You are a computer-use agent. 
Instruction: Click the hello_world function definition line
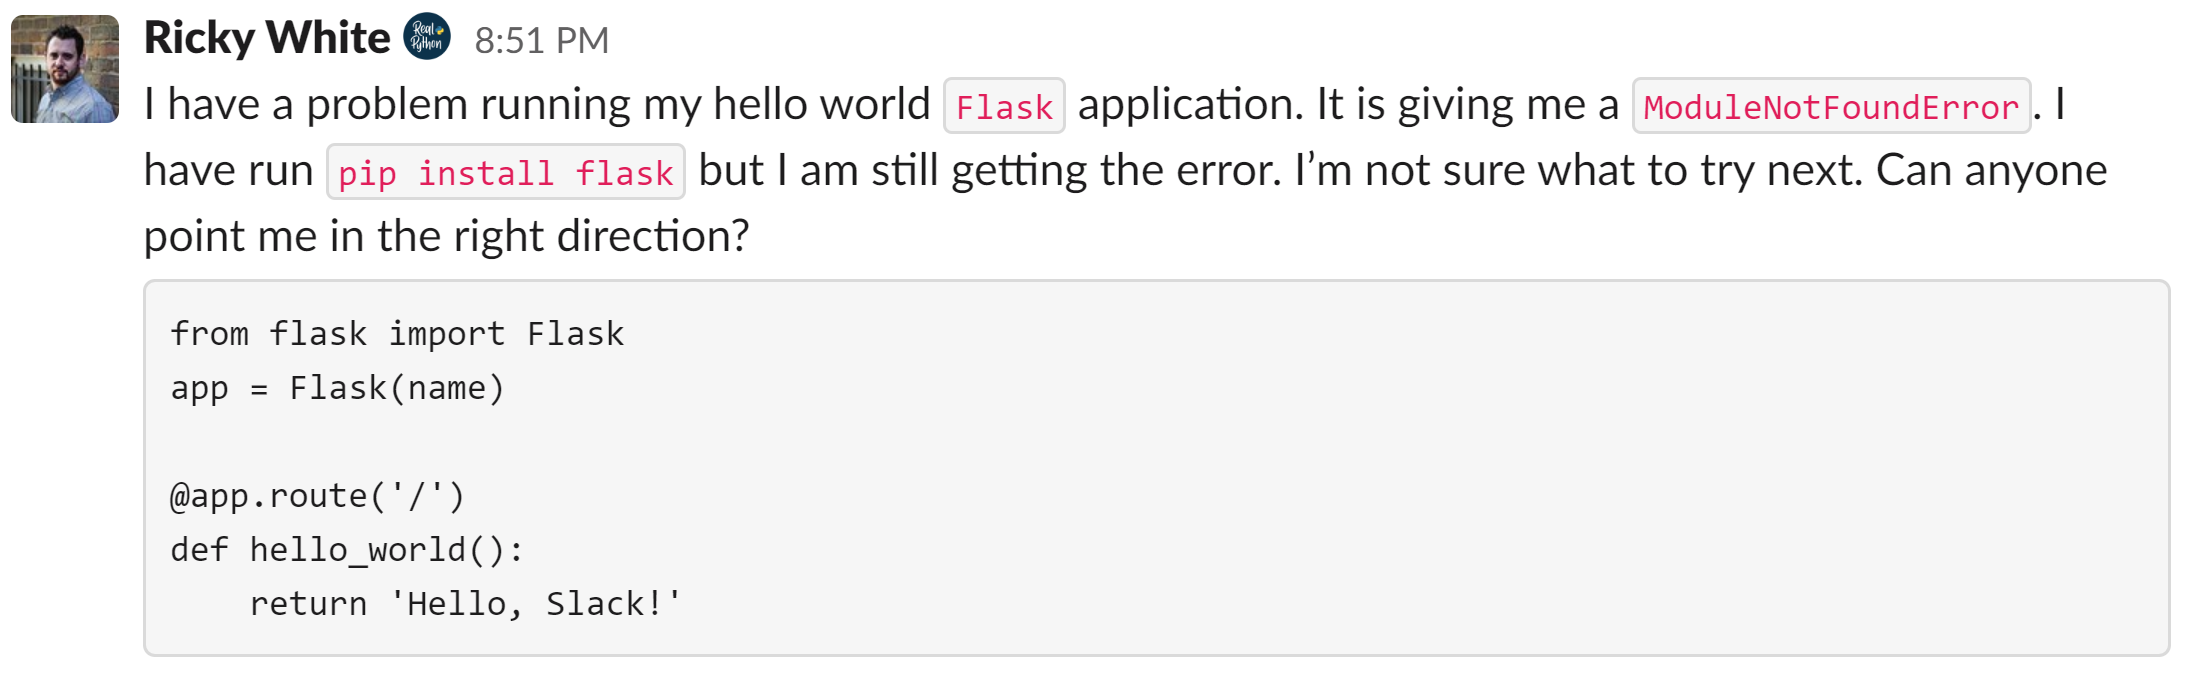click(x=347, y=548)
